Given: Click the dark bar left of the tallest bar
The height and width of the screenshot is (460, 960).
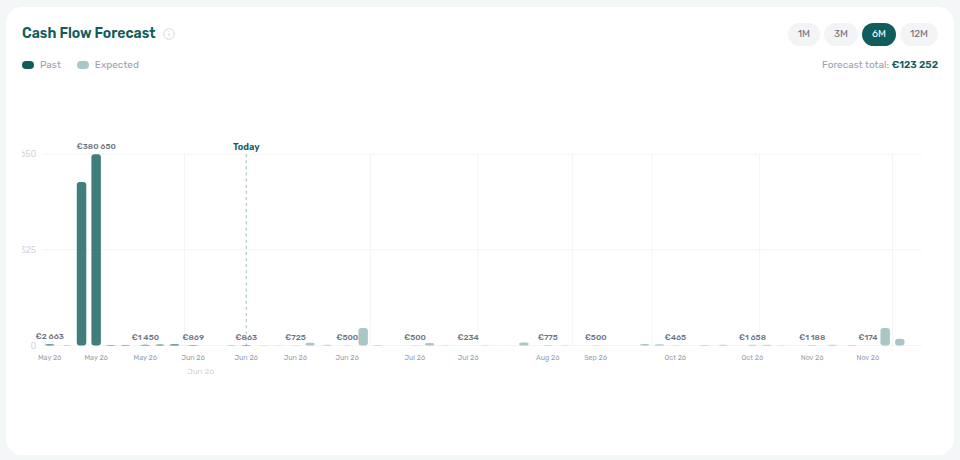Looking at the screenshot, I should point(81,264).
